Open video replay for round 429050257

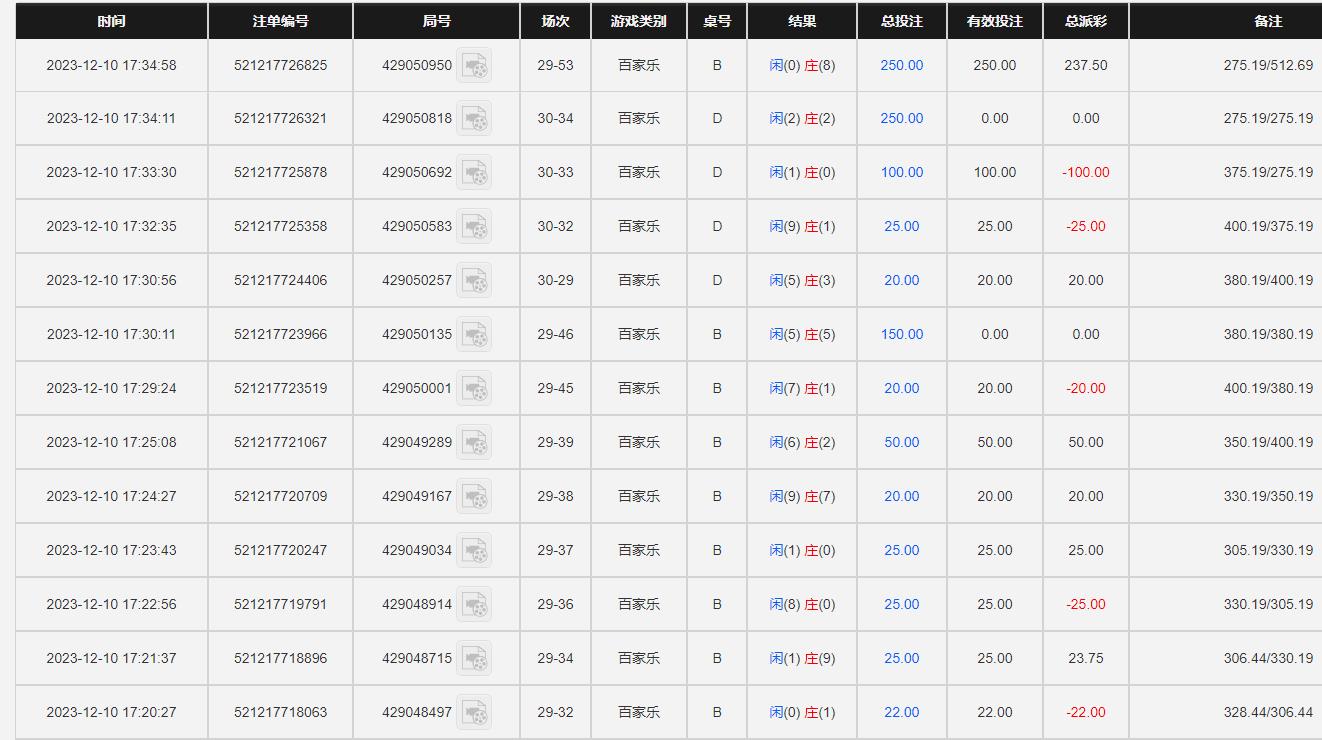[474, 281]
